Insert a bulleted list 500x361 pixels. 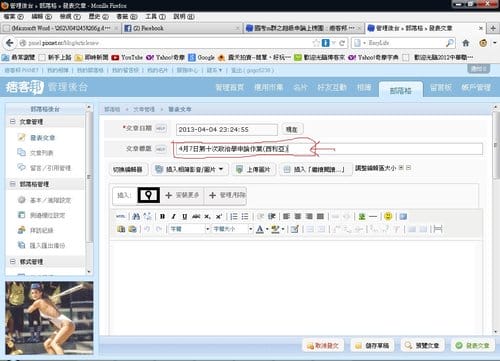[245, 216]
